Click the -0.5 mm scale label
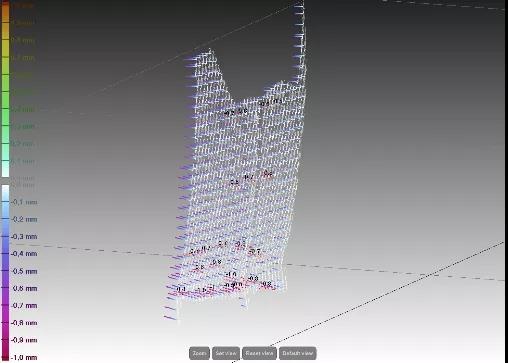This screenshot has height=363, width=508. click(24, 271)
